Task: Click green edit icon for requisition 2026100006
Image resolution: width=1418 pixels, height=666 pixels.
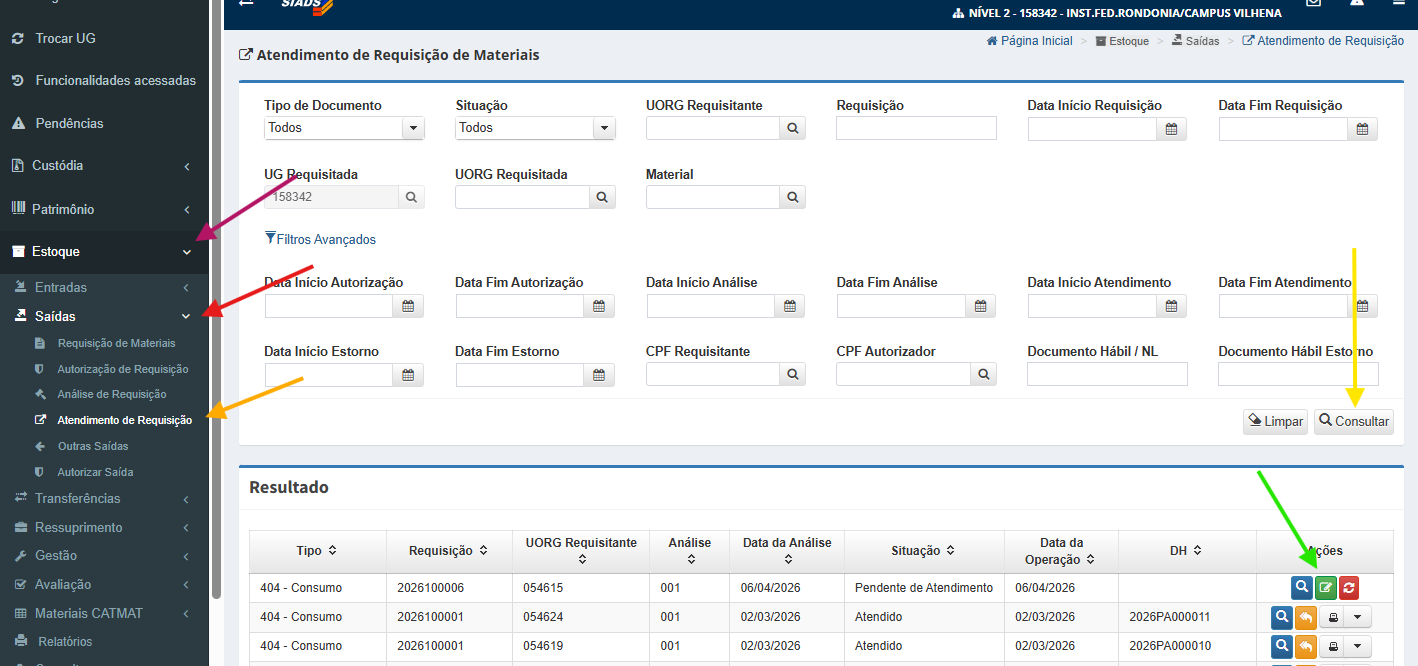Action: pyautogui.click(x=1325, y=588)
